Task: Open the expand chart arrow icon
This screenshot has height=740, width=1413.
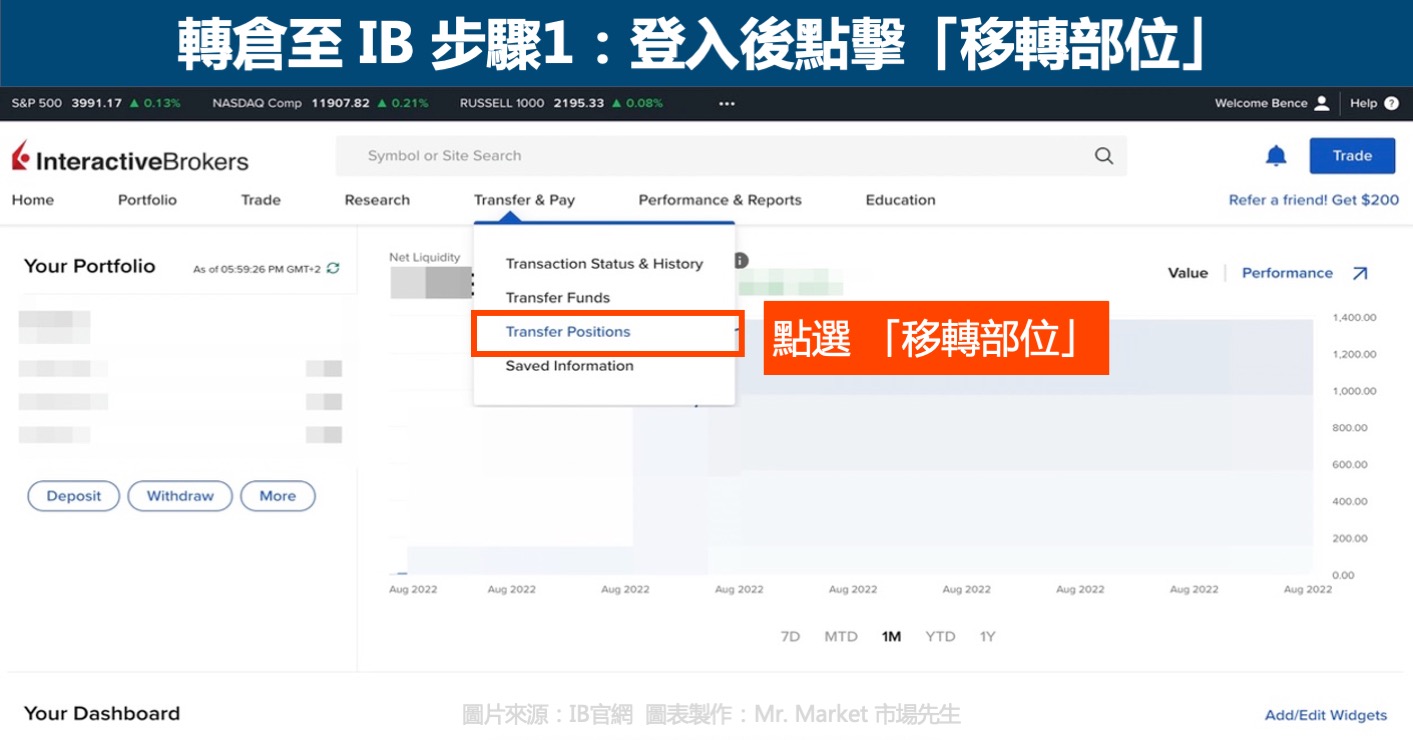Action: click(1360, 273)
